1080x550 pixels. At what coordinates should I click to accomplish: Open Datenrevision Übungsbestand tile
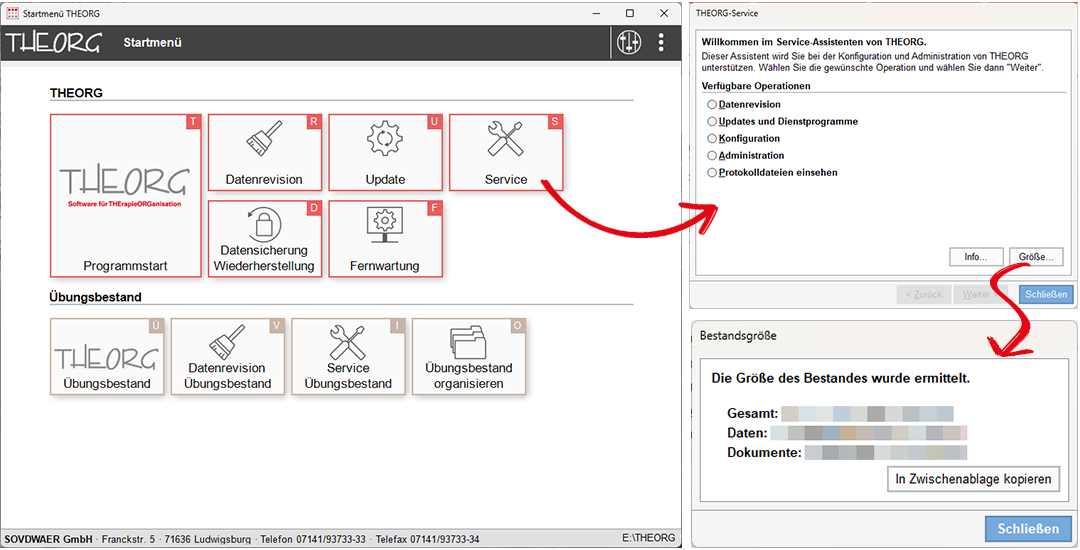point(227,356)
